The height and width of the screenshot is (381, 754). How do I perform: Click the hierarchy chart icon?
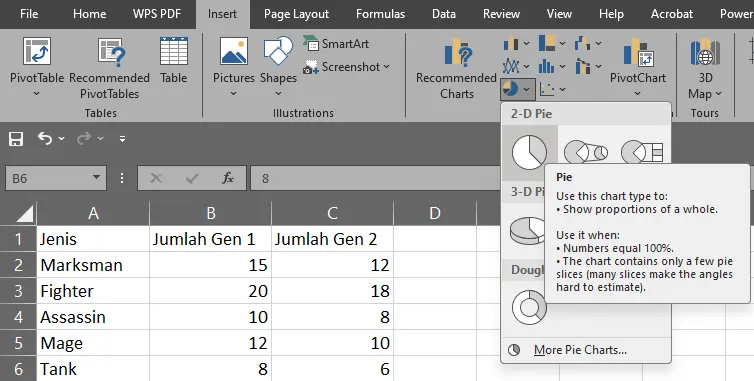coord(547,43)
